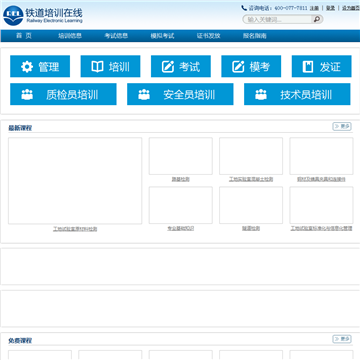This screenshot has height=360, width=360.
Task: Open the 报名指南 navigation item
Action: 255,36
